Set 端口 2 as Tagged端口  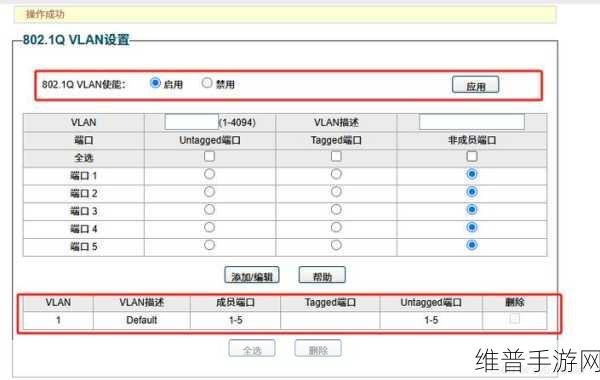(x=336, y=192)
